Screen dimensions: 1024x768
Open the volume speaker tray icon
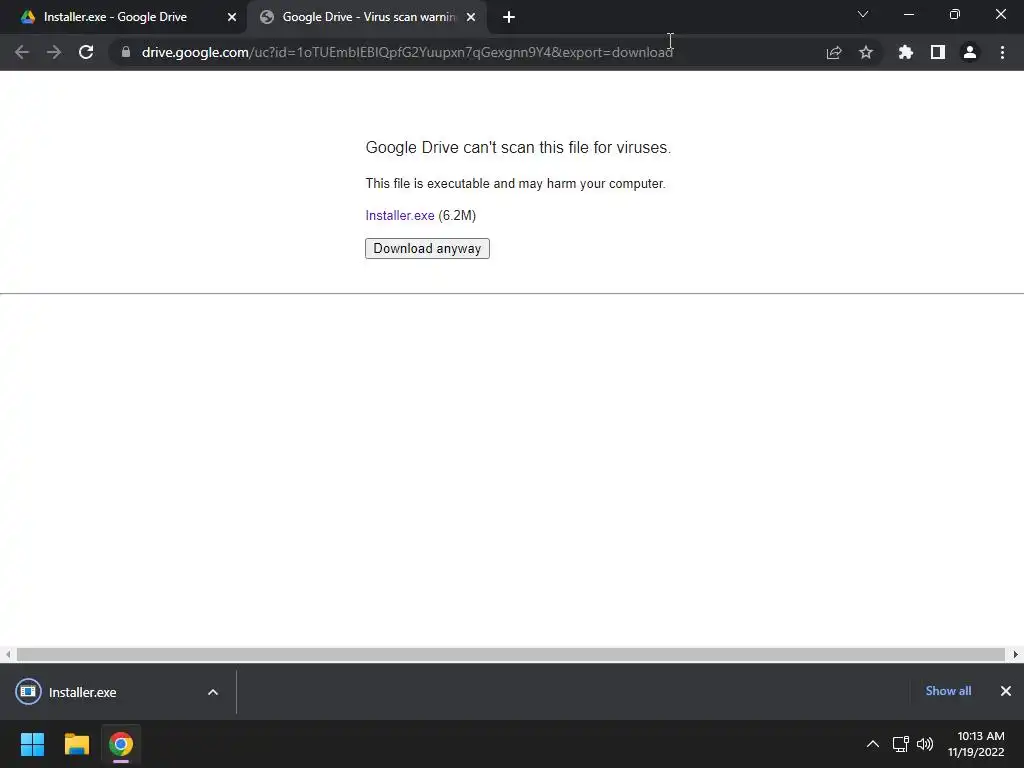pyautogui.click(x=925, y=744)
